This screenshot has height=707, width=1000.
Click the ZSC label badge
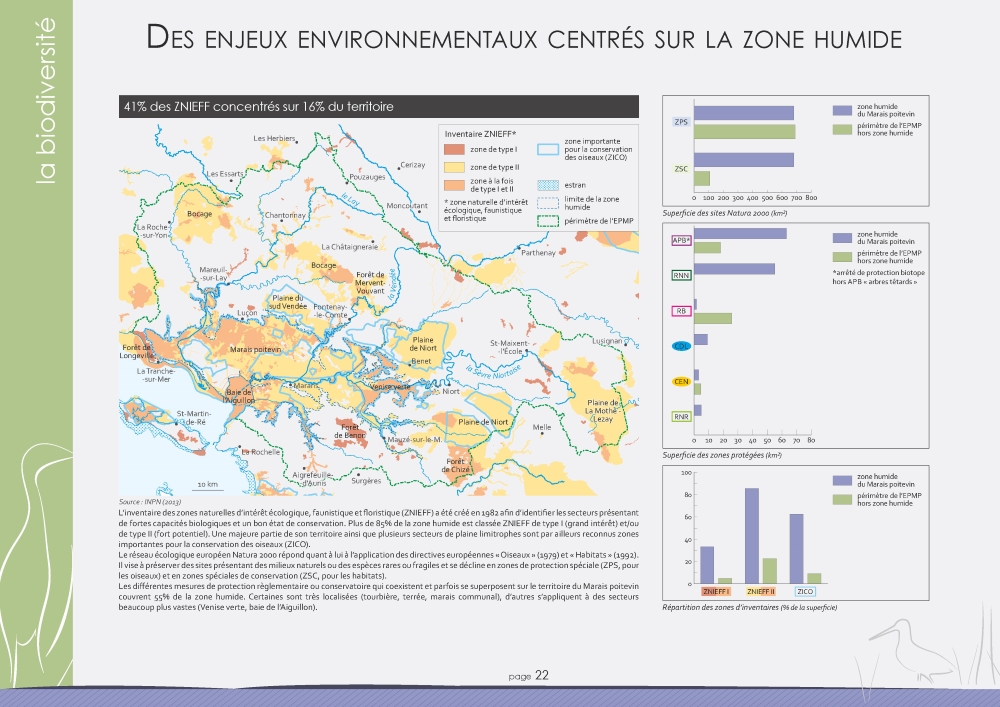coord(680,169)
